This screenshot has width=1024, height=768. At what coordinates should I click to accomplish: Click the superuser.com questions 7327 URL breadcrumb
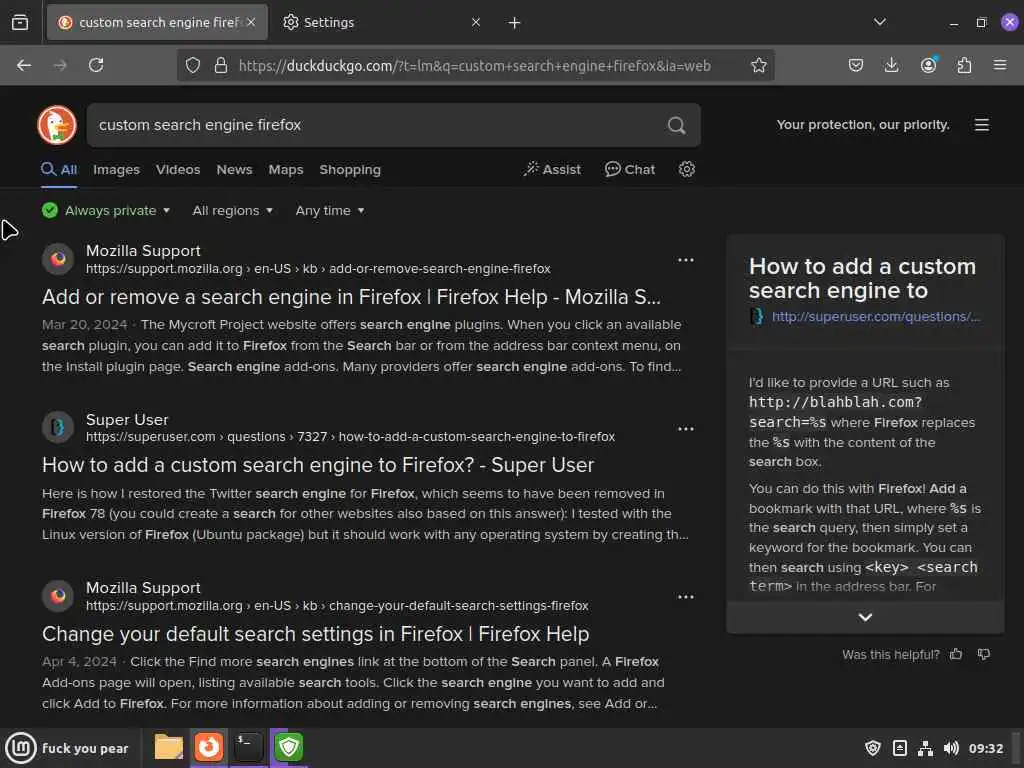point(350,436)
